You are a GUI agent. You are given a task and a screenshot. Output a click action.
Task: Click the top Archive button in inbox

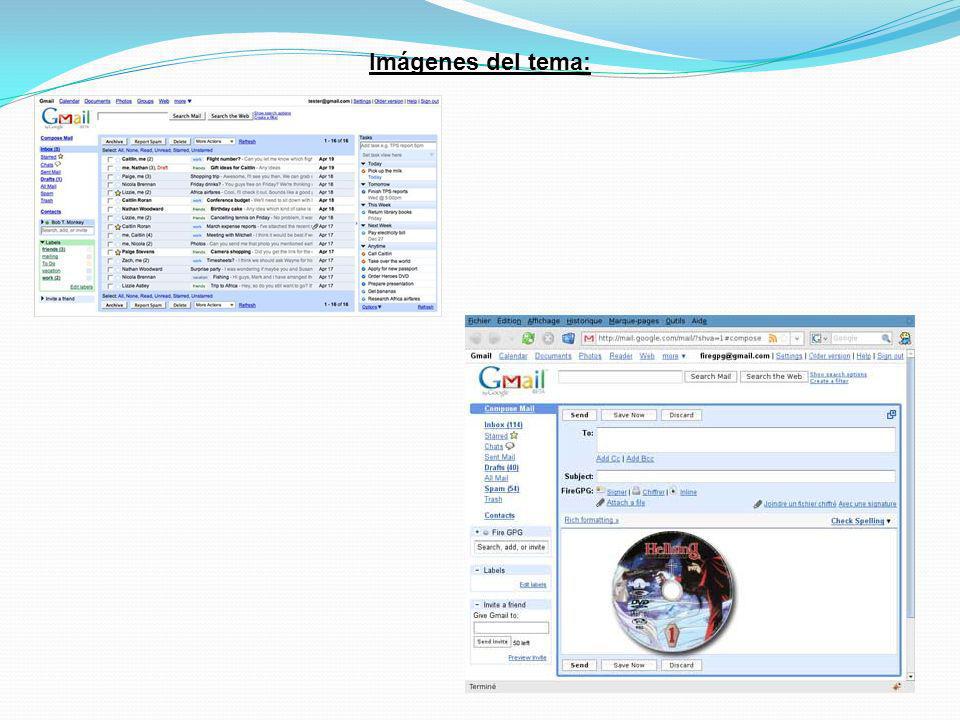click(114, 141)
